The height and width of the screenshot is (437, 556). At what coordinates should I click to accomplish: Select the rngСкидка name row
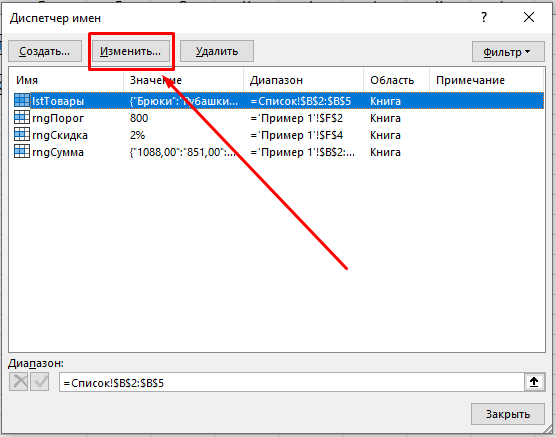coord(278,135)
